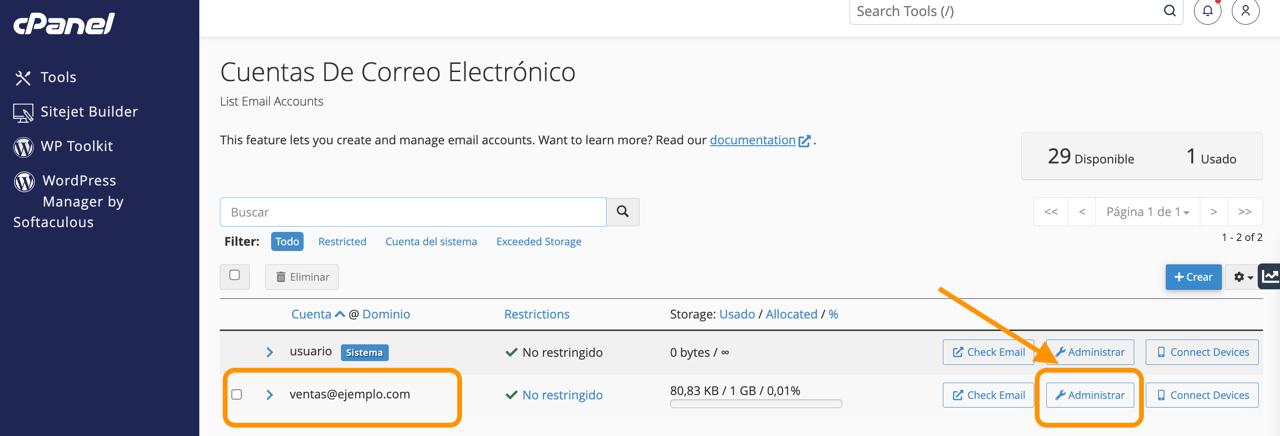
Task: Open the notifications bell icon
Action: tap(1208, 11)
